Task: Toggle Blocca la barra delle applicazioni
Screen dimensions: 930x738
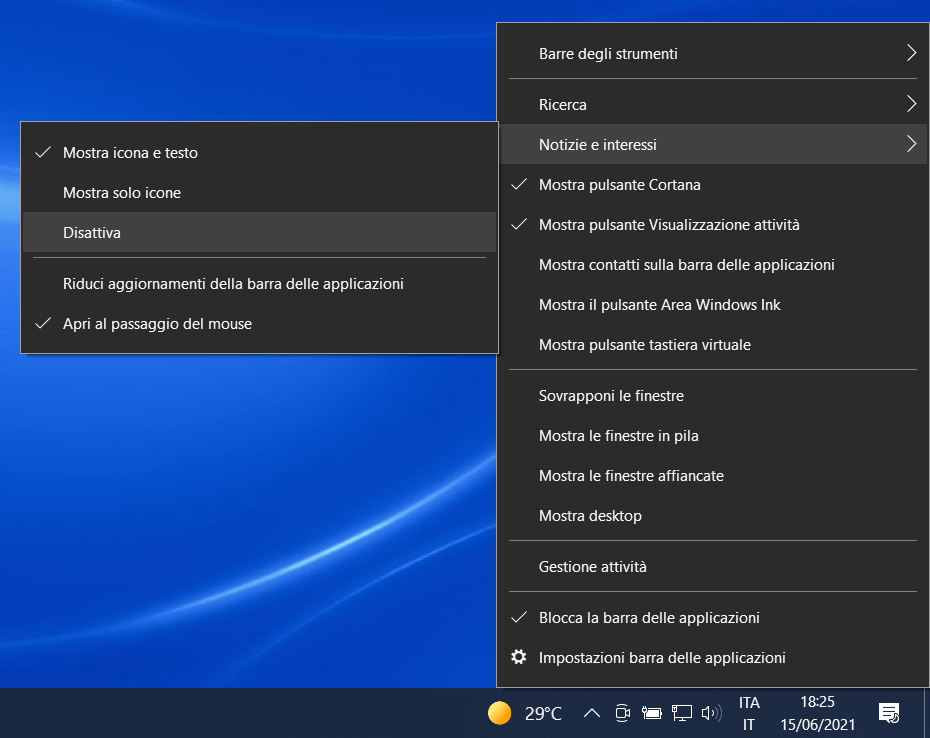Action: click(648, 618)
